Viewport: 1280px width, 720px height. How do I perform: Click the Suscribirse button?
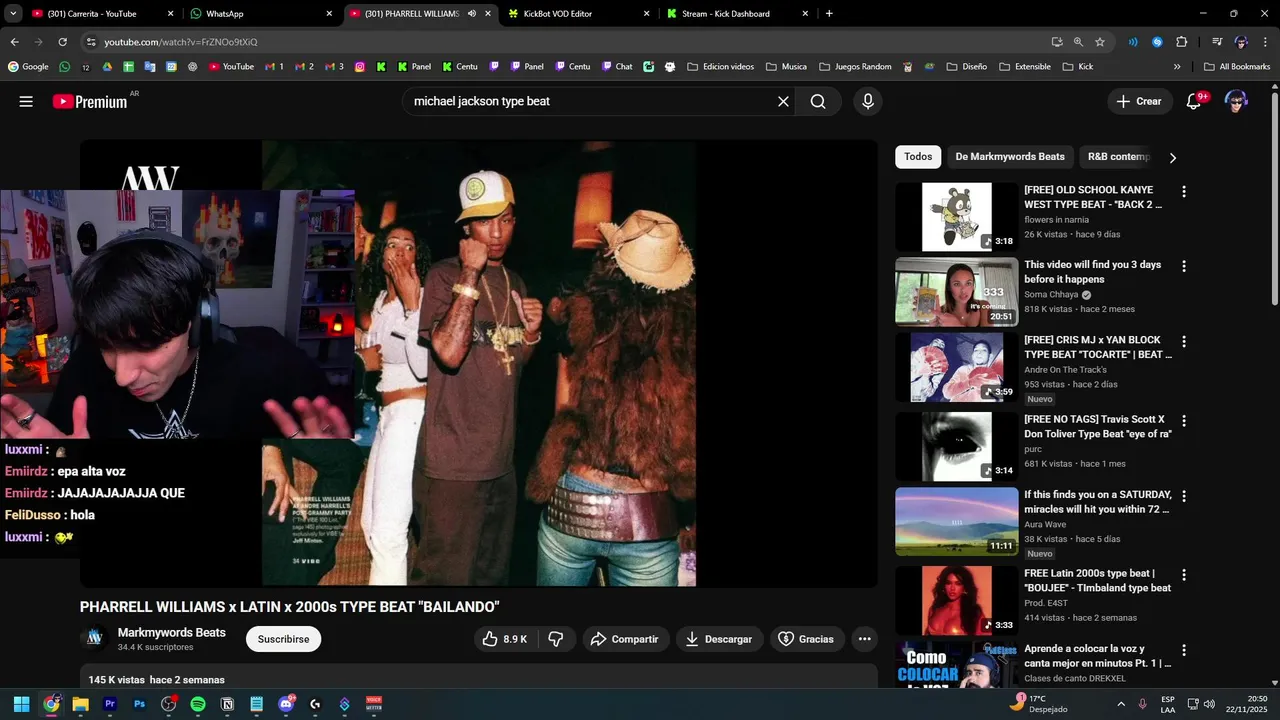[283, 639]
